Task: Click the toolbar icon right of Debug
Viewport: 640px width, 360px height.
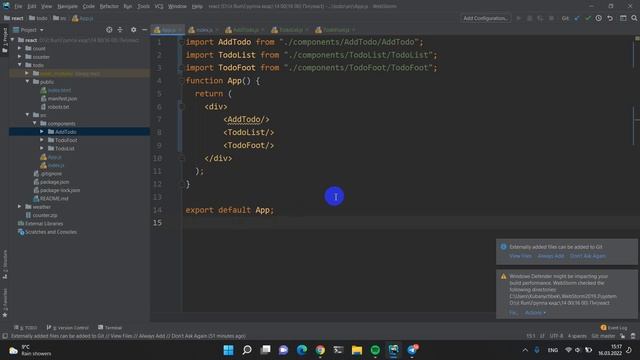Action: click(x=540, y=18)
